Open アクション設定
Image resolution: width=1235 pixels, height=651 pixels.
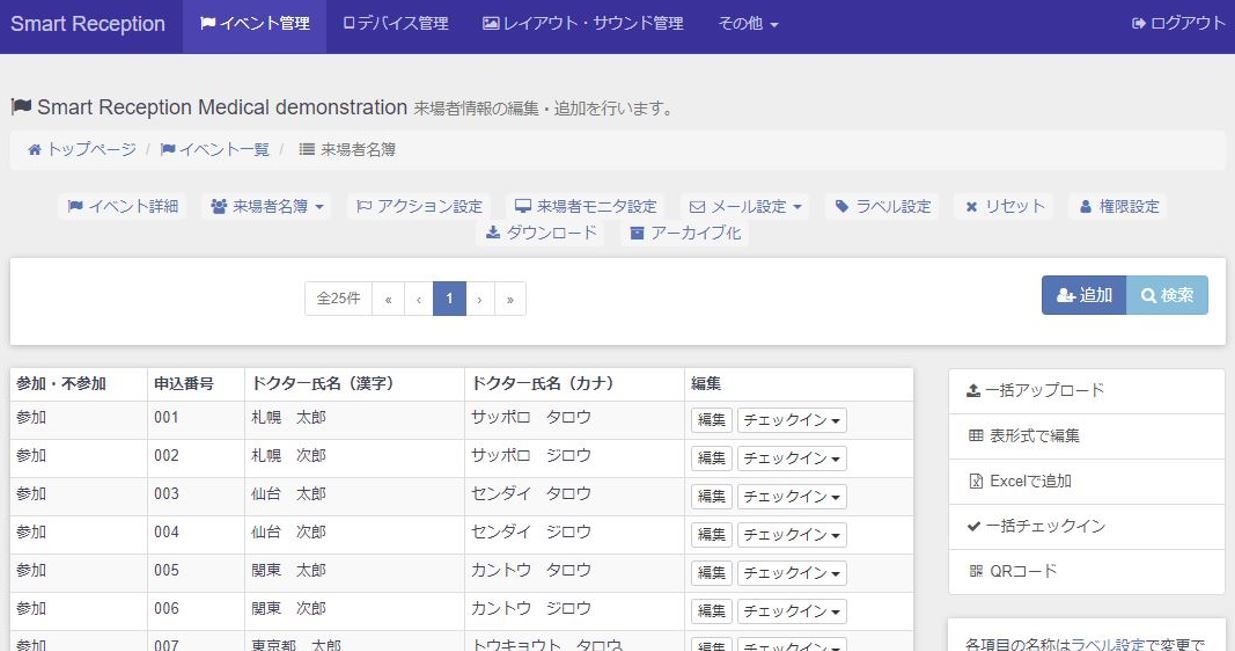[420, 207]
